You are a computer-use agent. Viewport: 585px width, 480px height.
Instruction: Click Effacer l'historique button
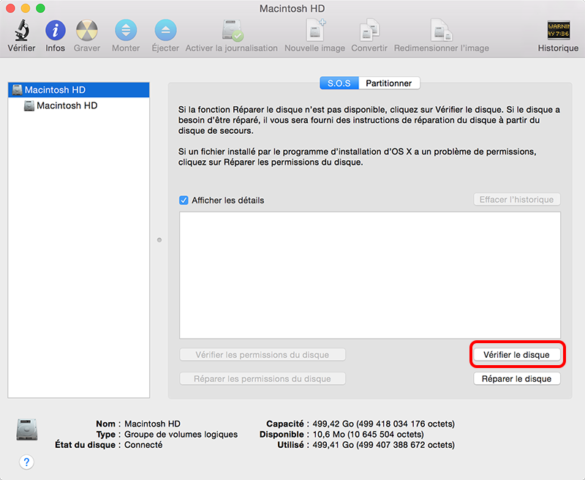(517, 200)
